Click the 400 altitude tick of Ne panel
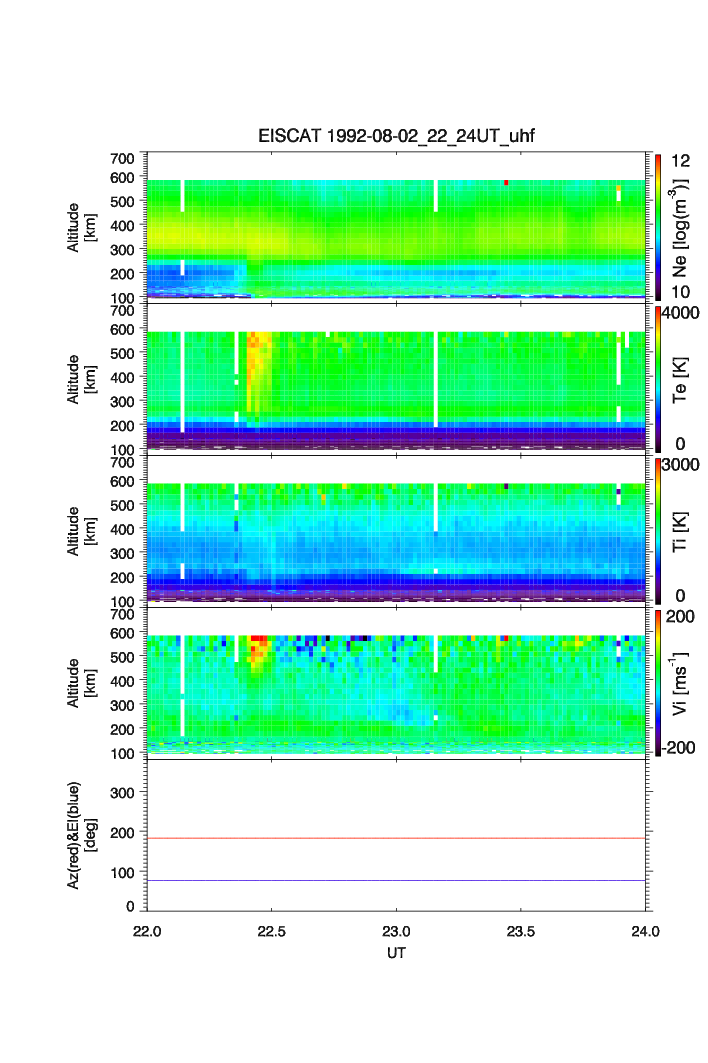Viewport: 708px width, 1063px height. [x=122, y=226]
